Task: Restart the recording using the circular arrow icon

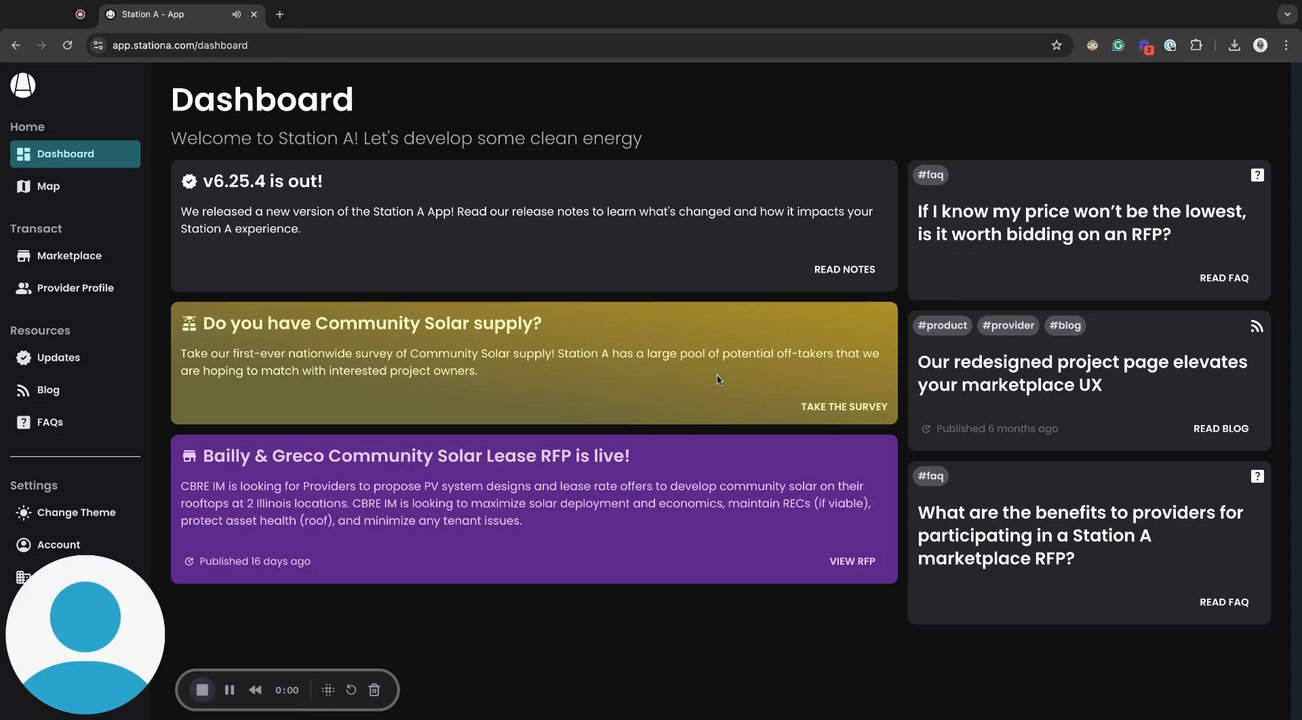Action: pos(351,690)
